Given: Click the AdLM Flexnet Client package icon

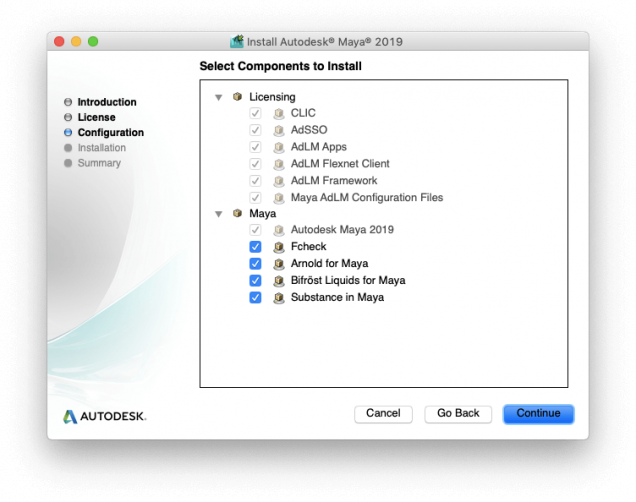Looking at the screenshot, I should (279, 164).
